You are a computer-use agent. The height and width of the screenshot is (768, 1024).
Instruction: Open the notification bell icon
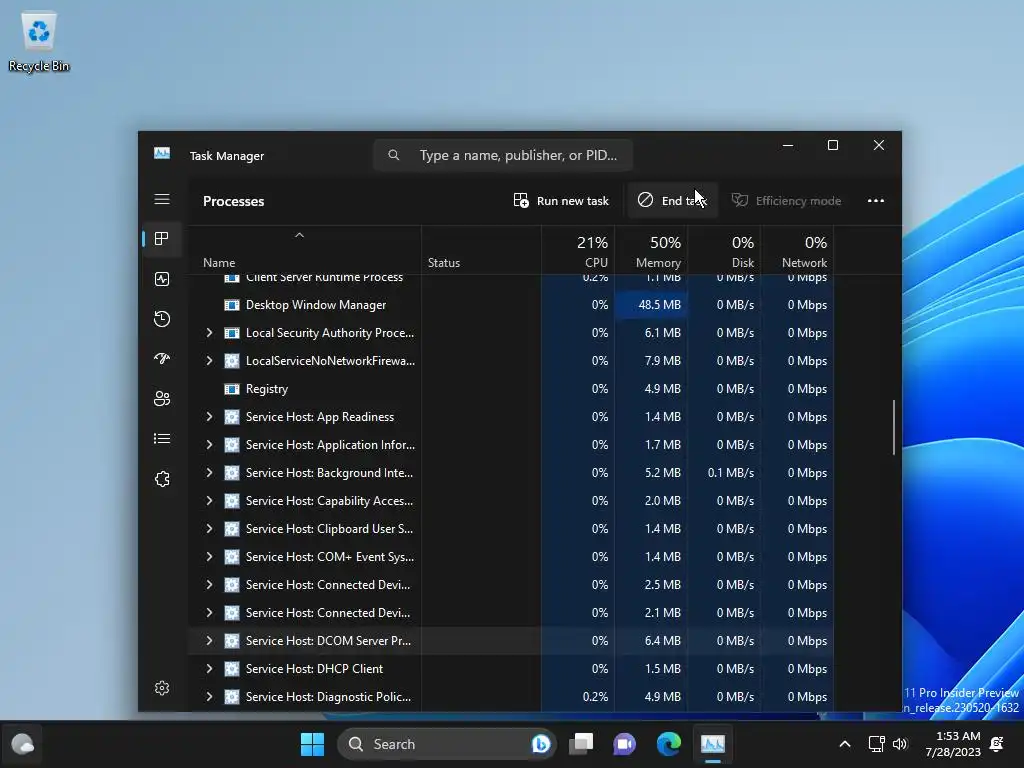tap(997, 744)
